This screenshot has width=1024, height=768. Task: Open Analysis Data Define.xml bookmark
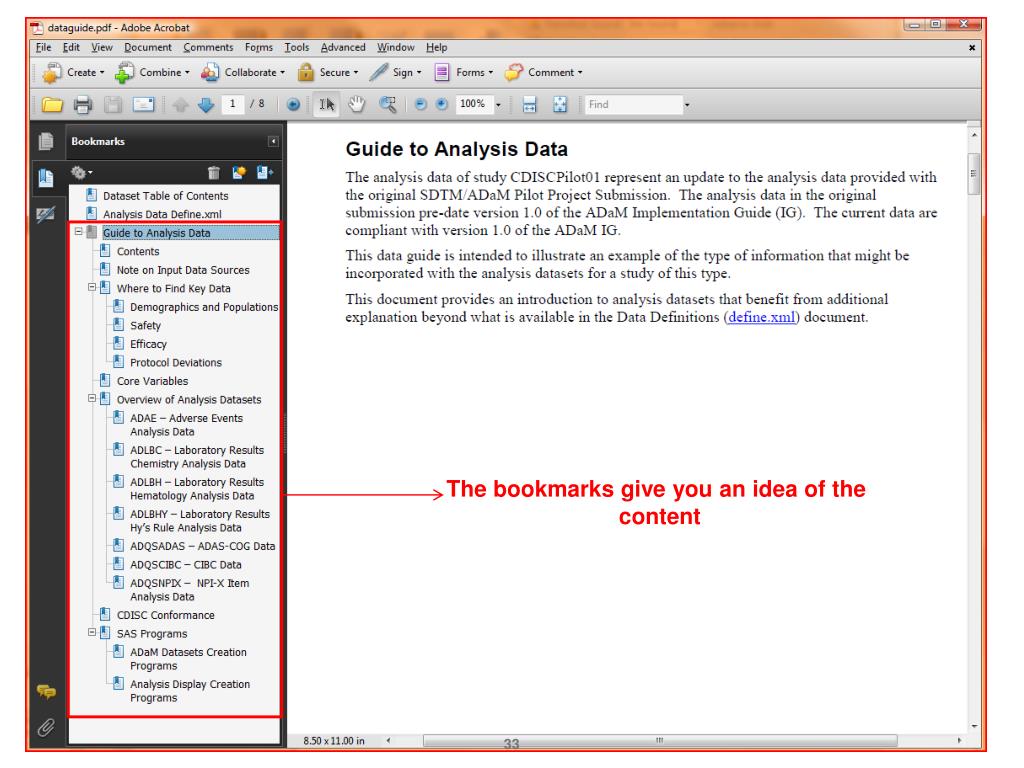click(162, 214)
